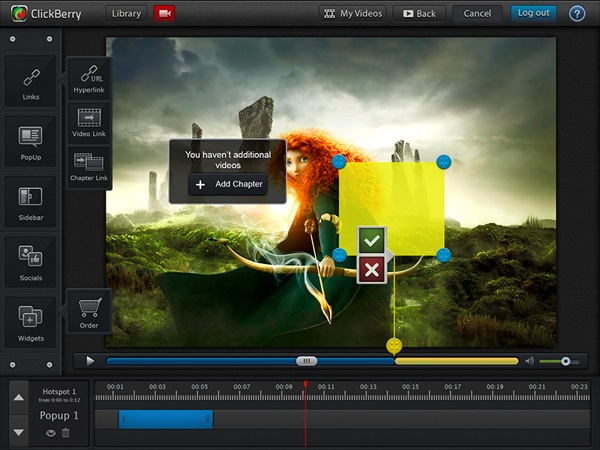
Task: Play the video
Action: (x=90, y=361)
